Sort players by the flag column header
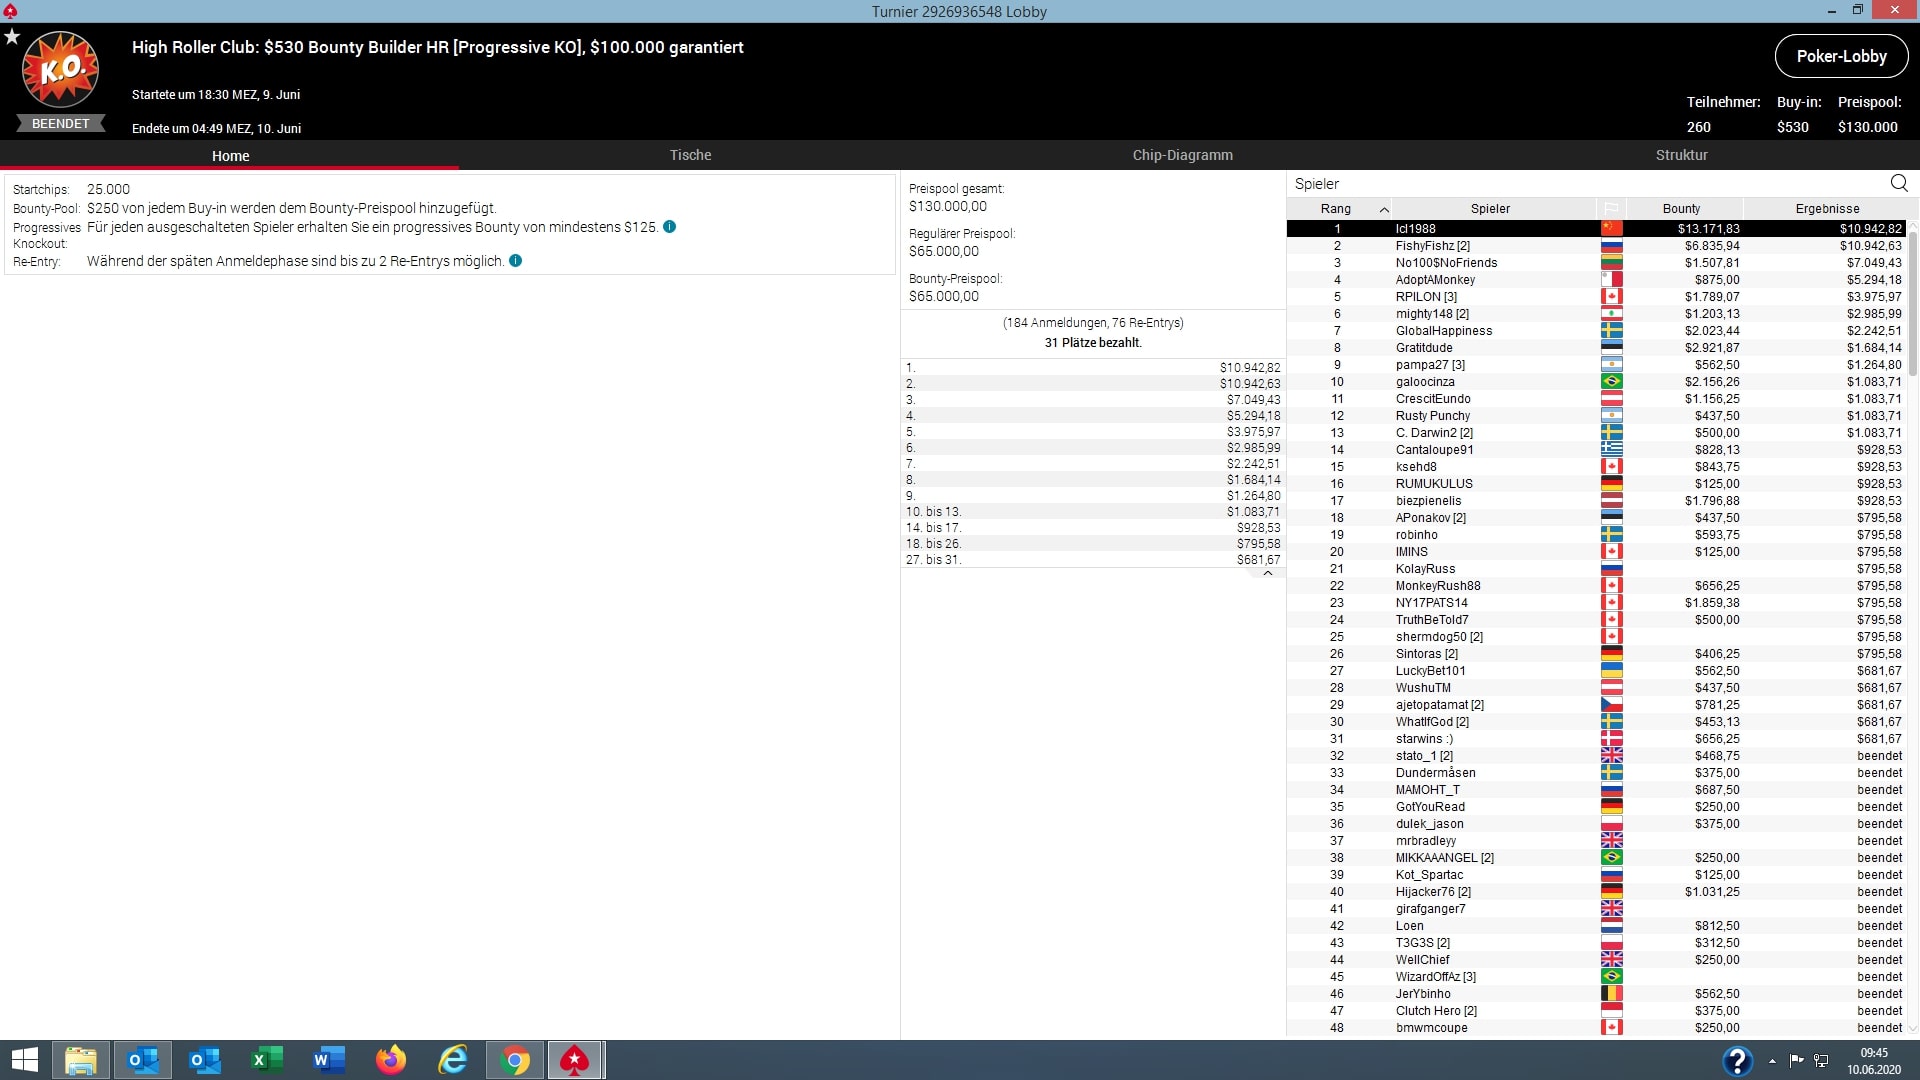The height and width of the screenshot is (1080, 1920). pyautogui.click(x=1611, y=208)
